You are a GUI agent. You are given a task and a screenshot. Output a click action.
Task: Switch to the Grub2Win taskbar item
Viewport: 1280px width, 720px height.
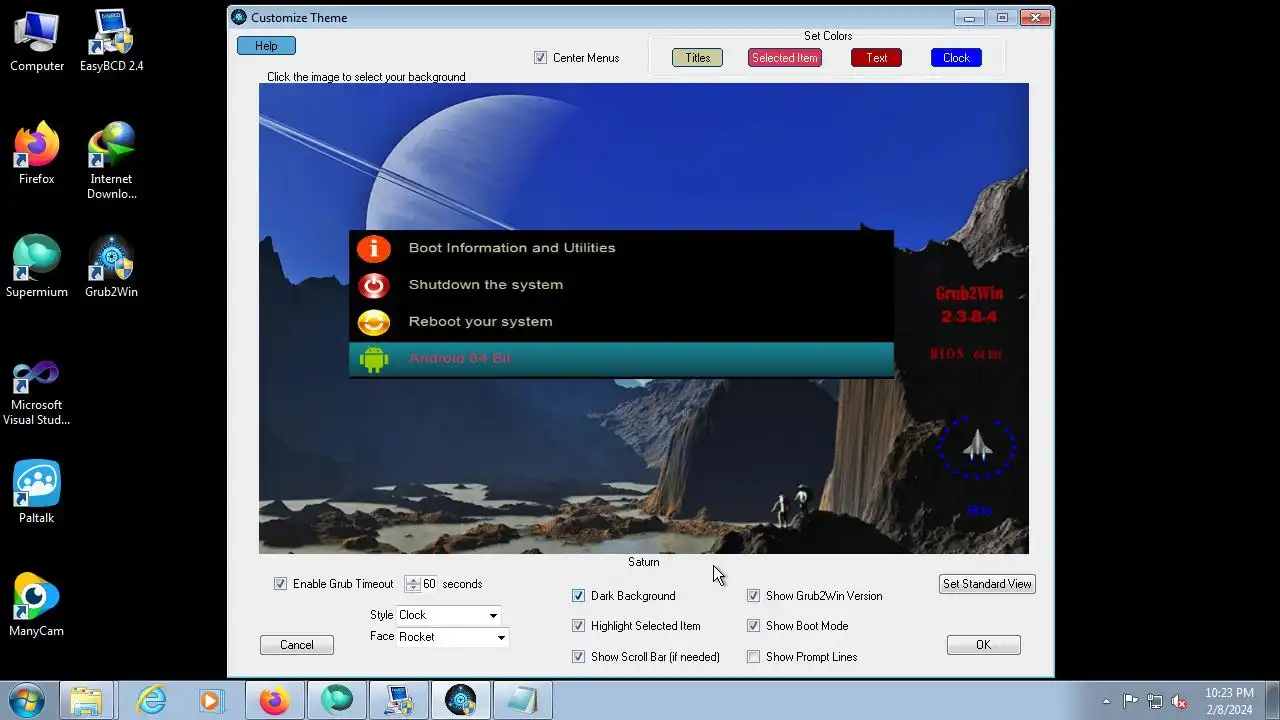coord(460,700)
